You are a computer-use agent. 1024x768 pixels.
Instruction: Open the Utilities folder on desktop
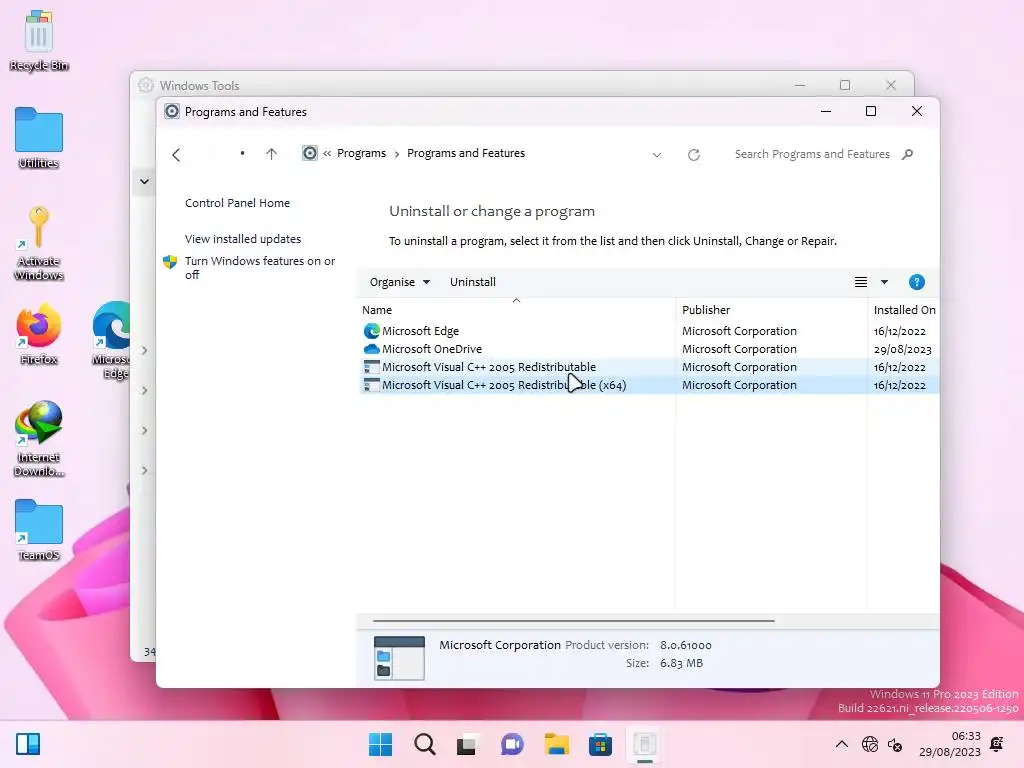coord(39,138)
